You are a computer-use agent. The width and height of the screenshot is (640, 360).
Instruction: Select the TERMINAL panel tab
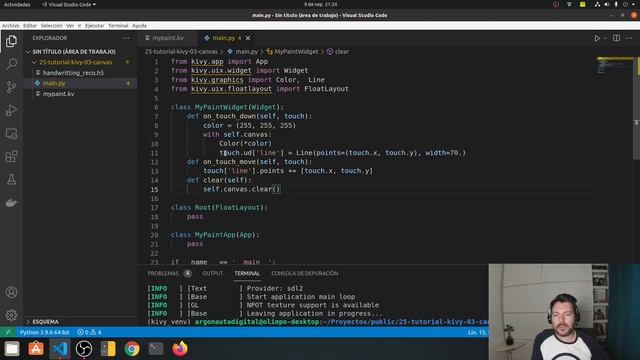pos(247,273)
